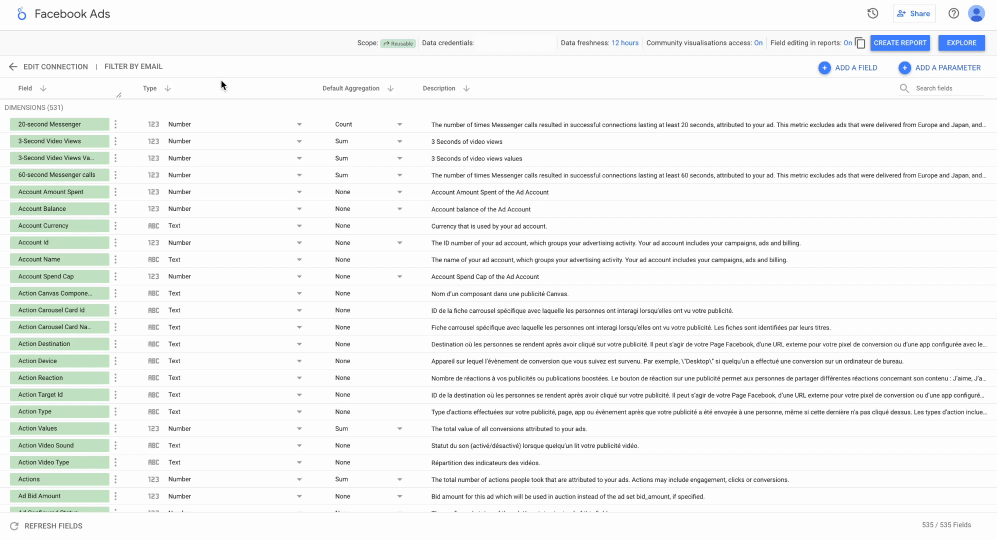Click the Looker Studio logo icon

[x=22, y=13]
